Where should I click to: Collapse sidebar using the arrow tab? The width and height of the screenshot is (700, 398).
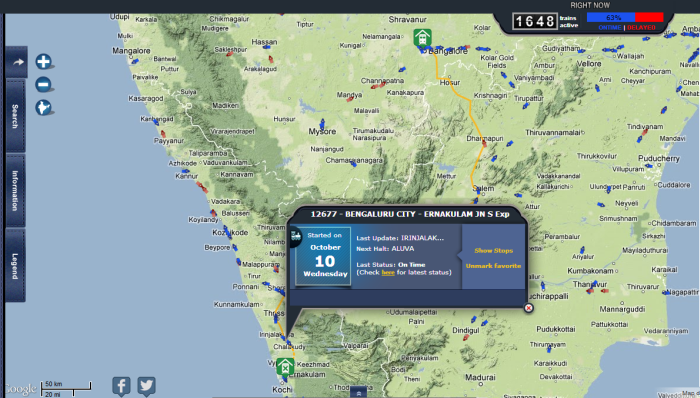(x=17, y=62)
